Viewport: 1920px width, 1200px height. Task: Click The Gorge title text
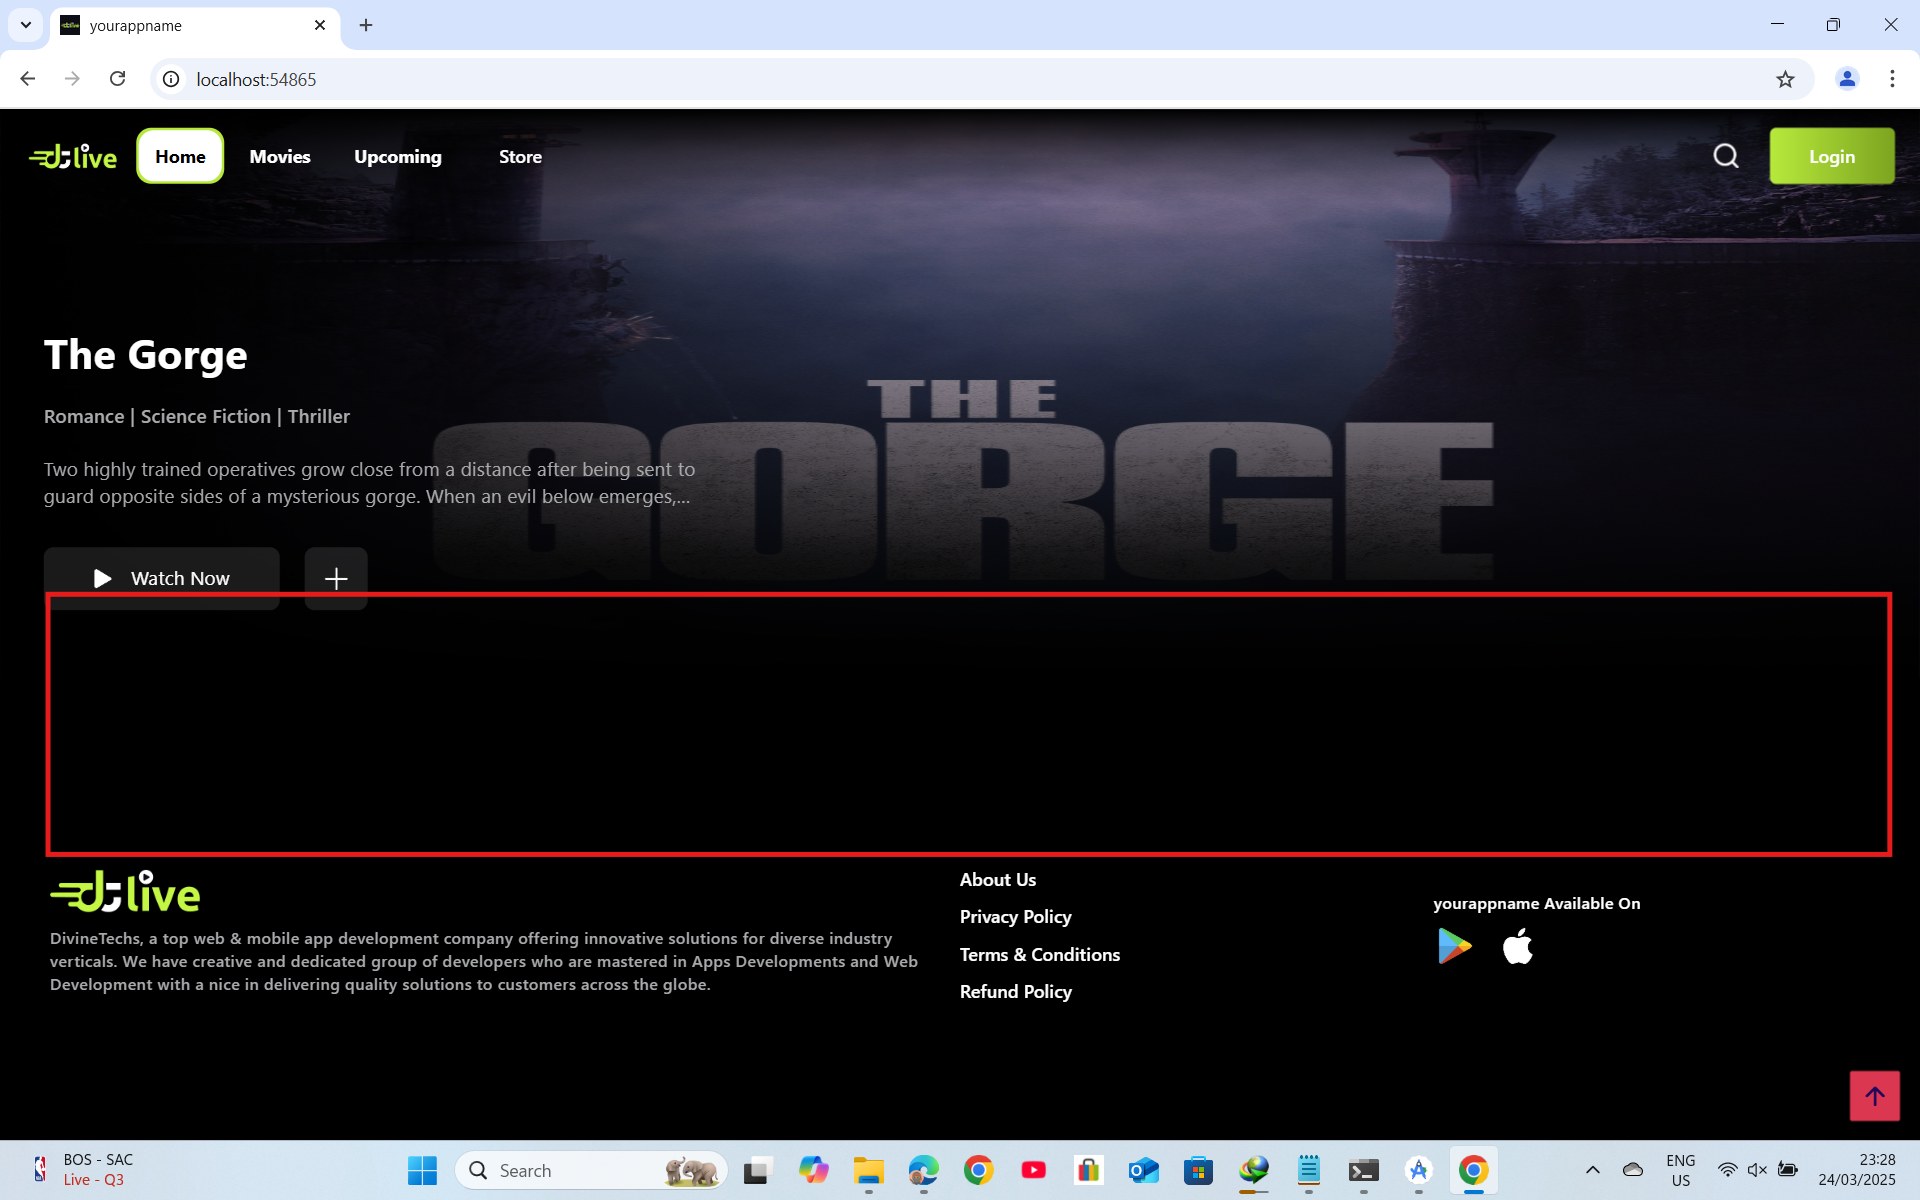pos(146,355)
